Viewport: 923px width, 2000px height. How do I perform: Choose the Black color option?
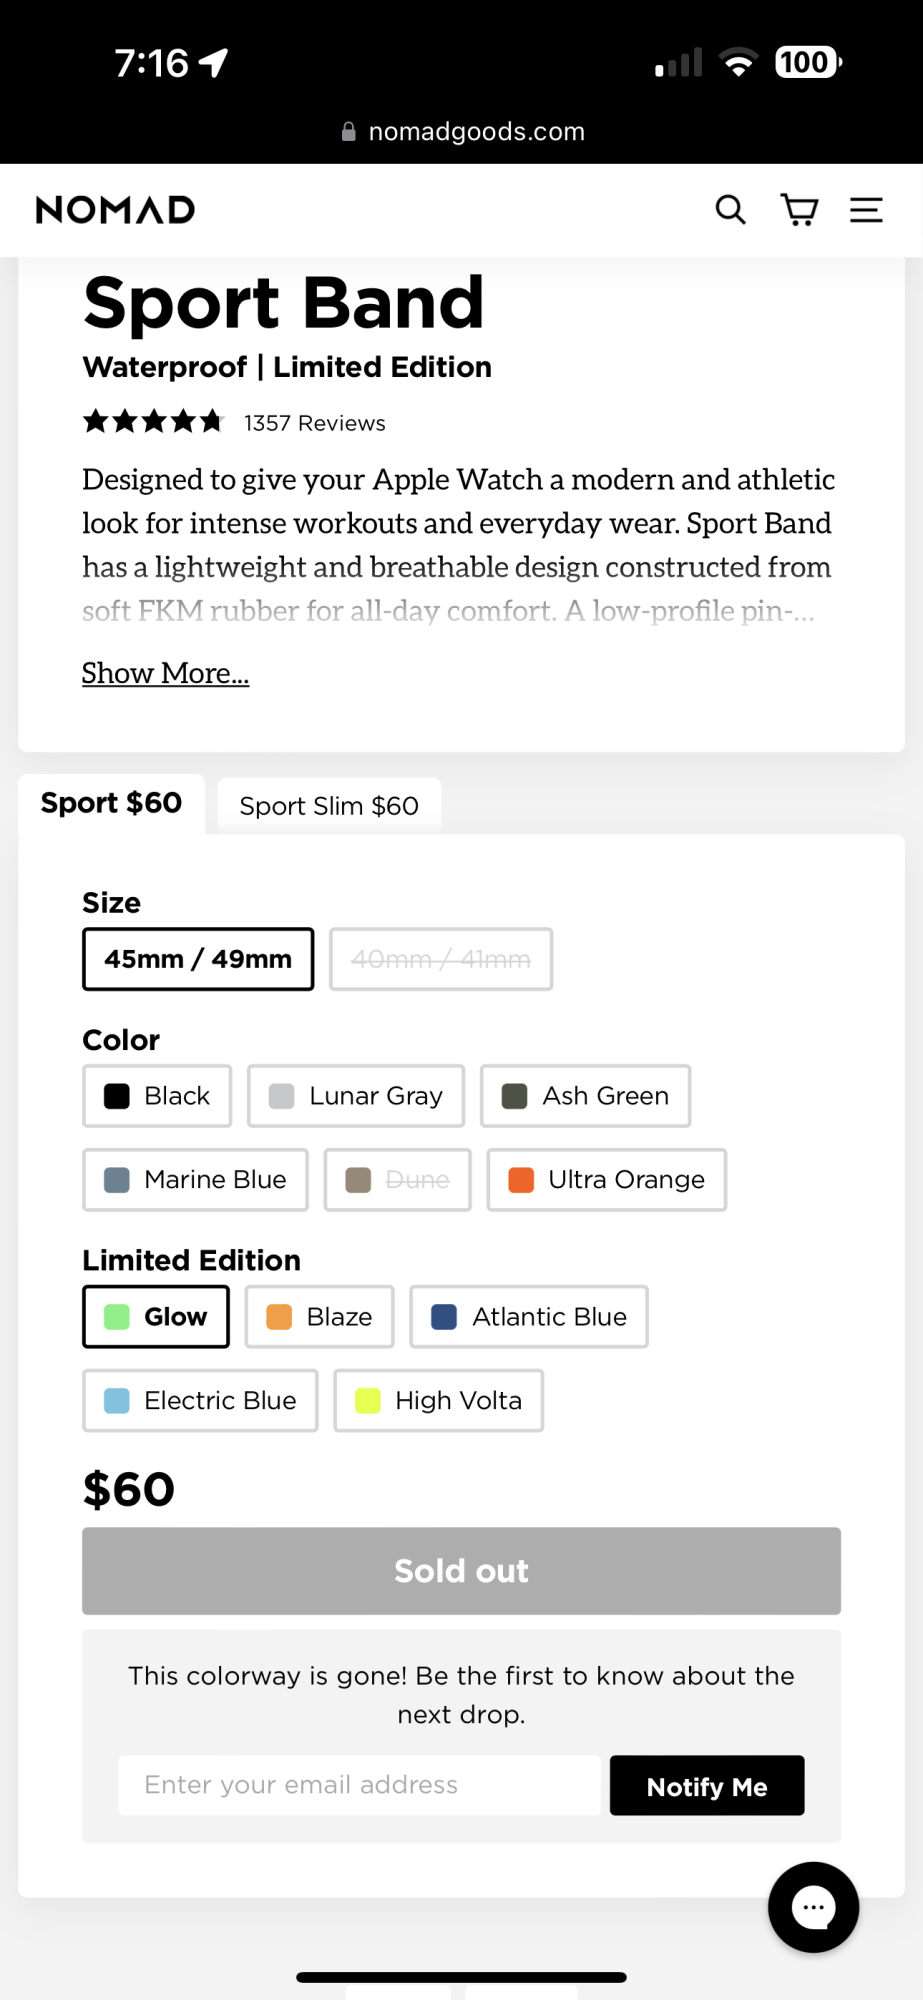[x=157, y=1096]
